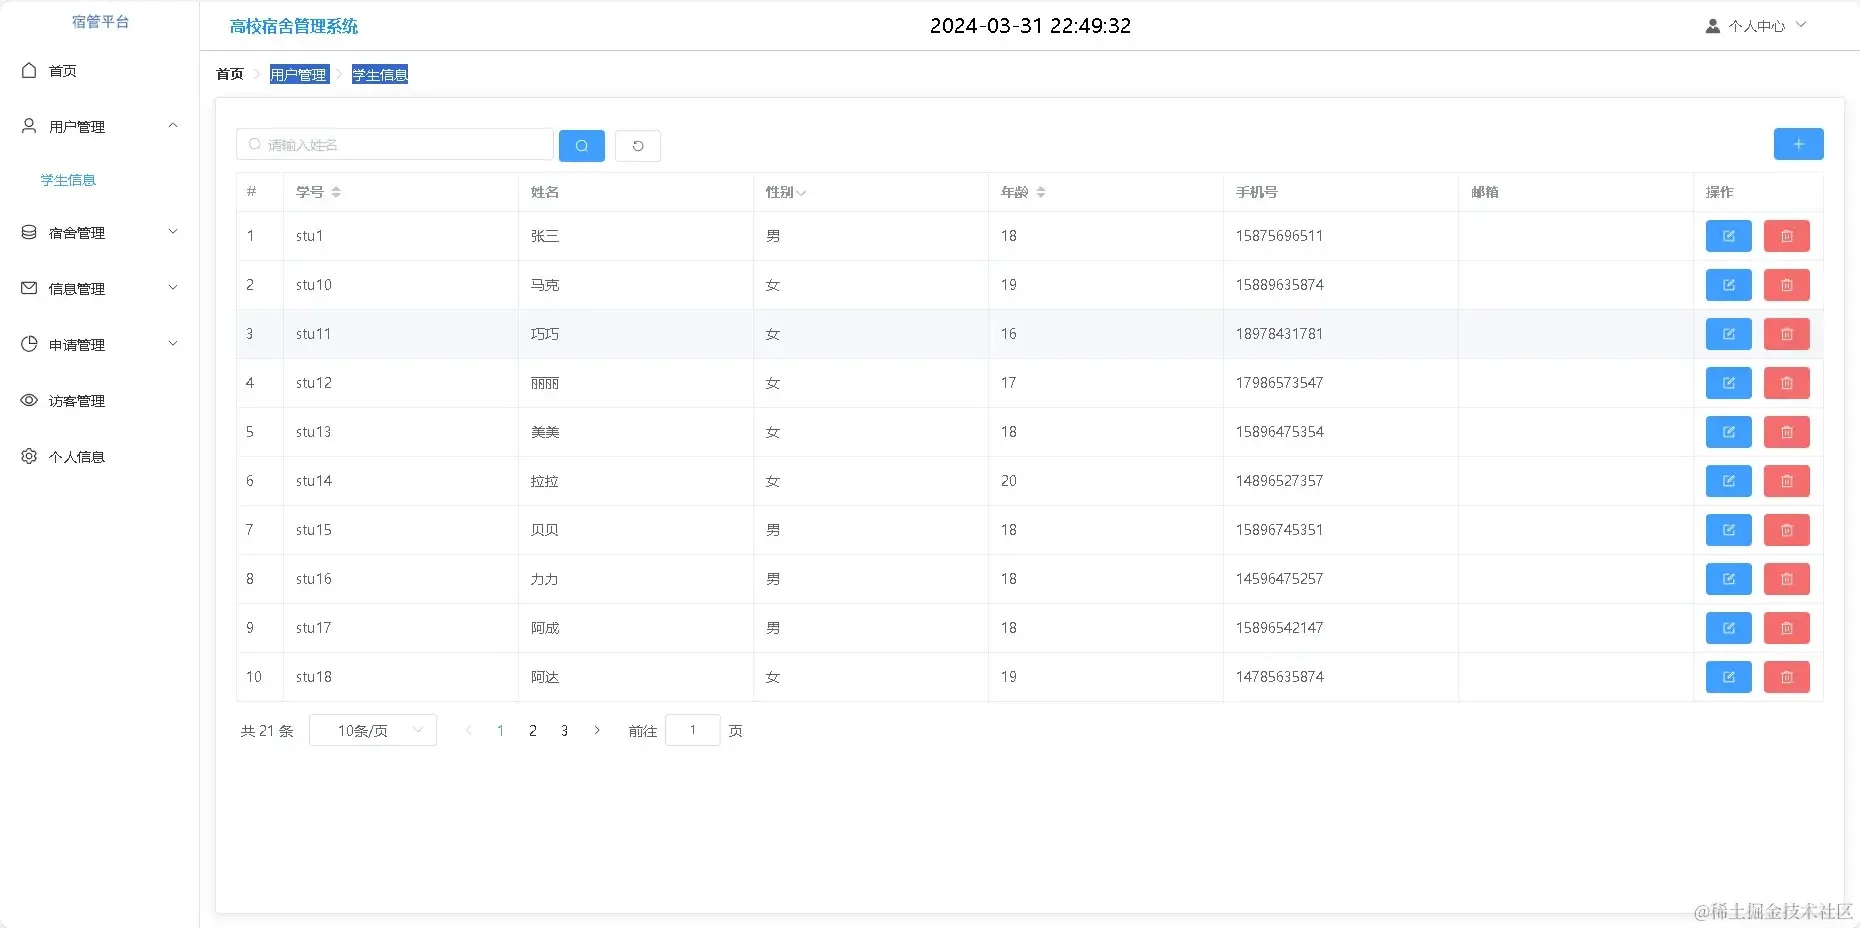Open the 性别 column filter
This screenshot has width=1860, height=928.
coord(800,192)
